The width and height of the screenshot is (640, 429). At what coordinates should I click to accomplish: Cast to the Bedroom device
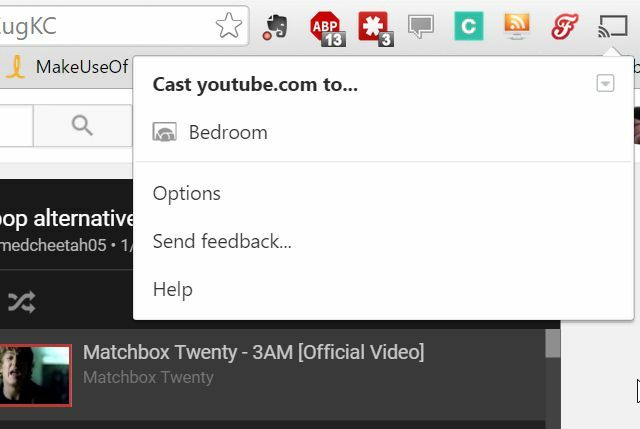383,132
